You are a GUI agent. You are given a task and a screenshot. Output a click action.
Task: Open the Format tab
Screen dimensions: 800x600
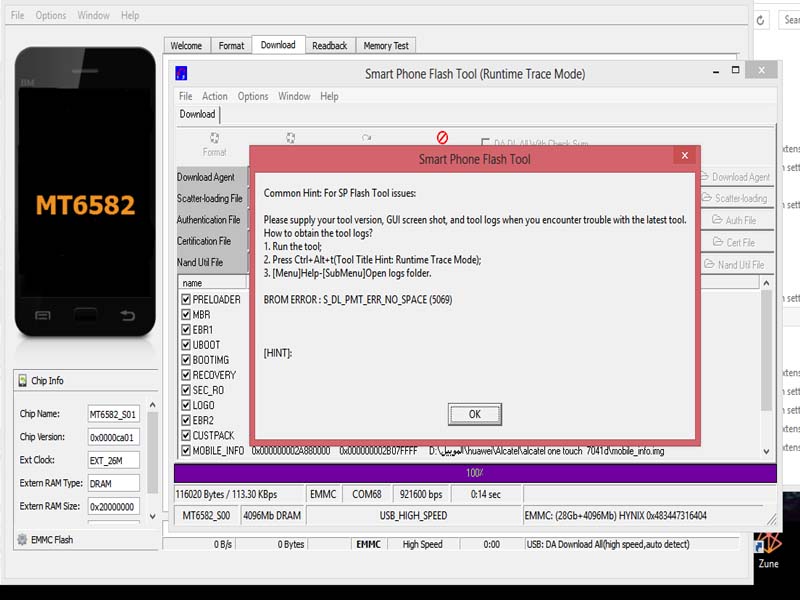point(231,45)
